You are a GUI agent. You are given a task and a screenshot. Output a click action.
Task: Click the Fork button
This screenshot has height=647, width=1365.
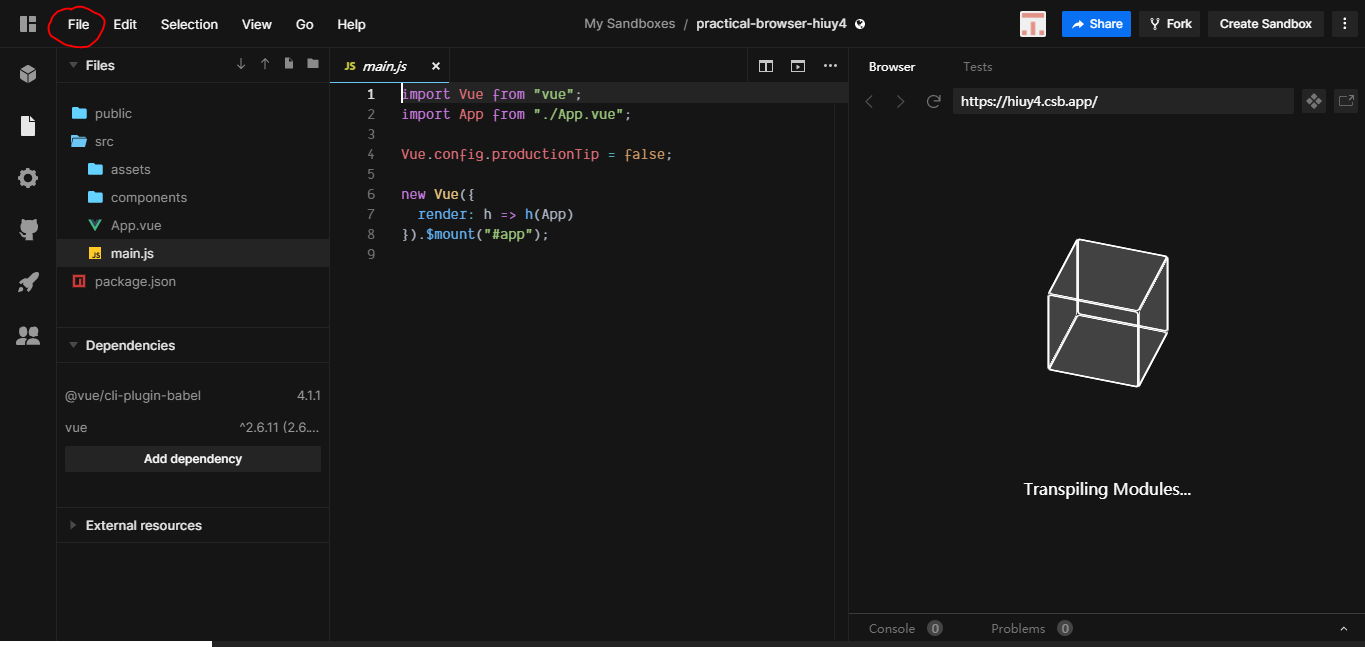click(x=1169, y=24)
